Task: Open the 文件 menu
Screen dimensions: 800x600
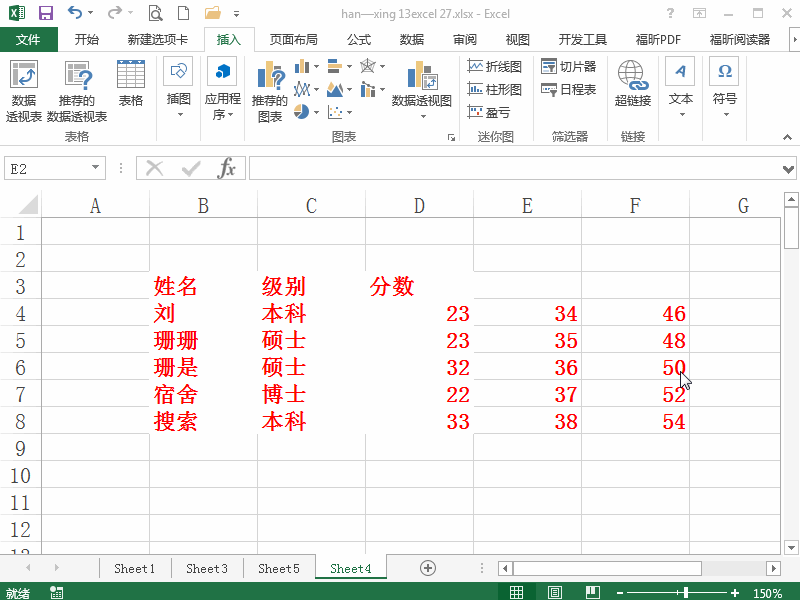Action: (29, 39)
